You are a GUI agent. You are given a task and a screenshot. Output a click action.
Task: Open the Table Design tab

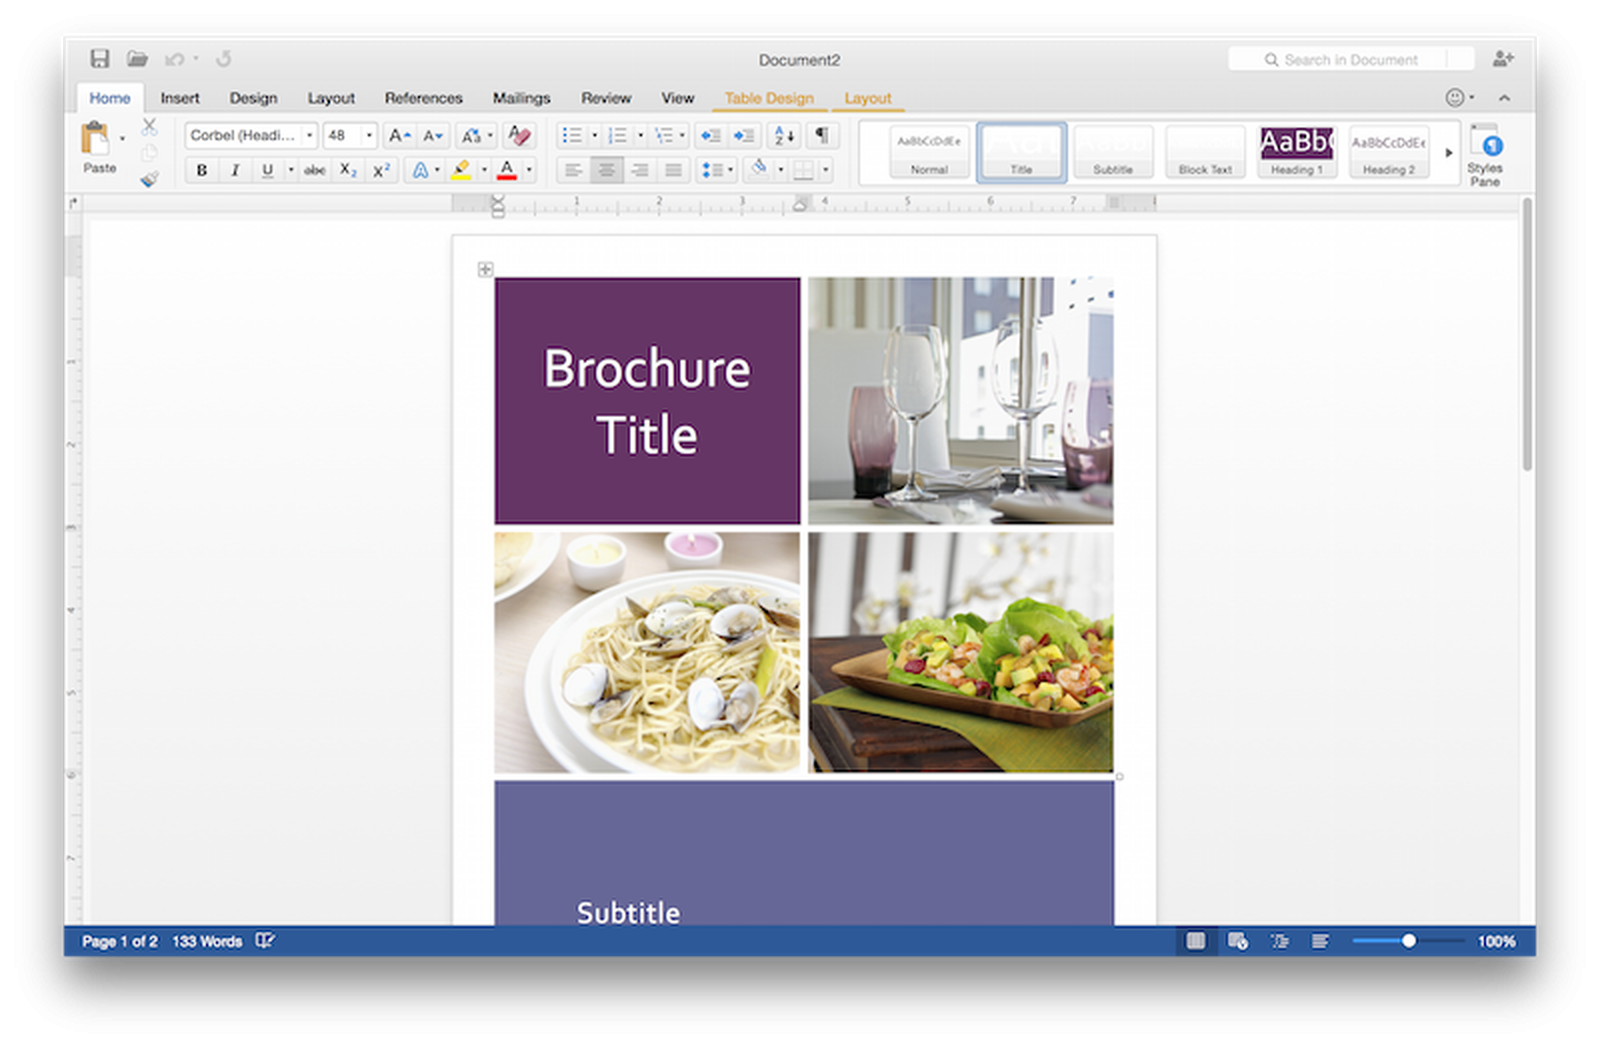click(768, 98)
